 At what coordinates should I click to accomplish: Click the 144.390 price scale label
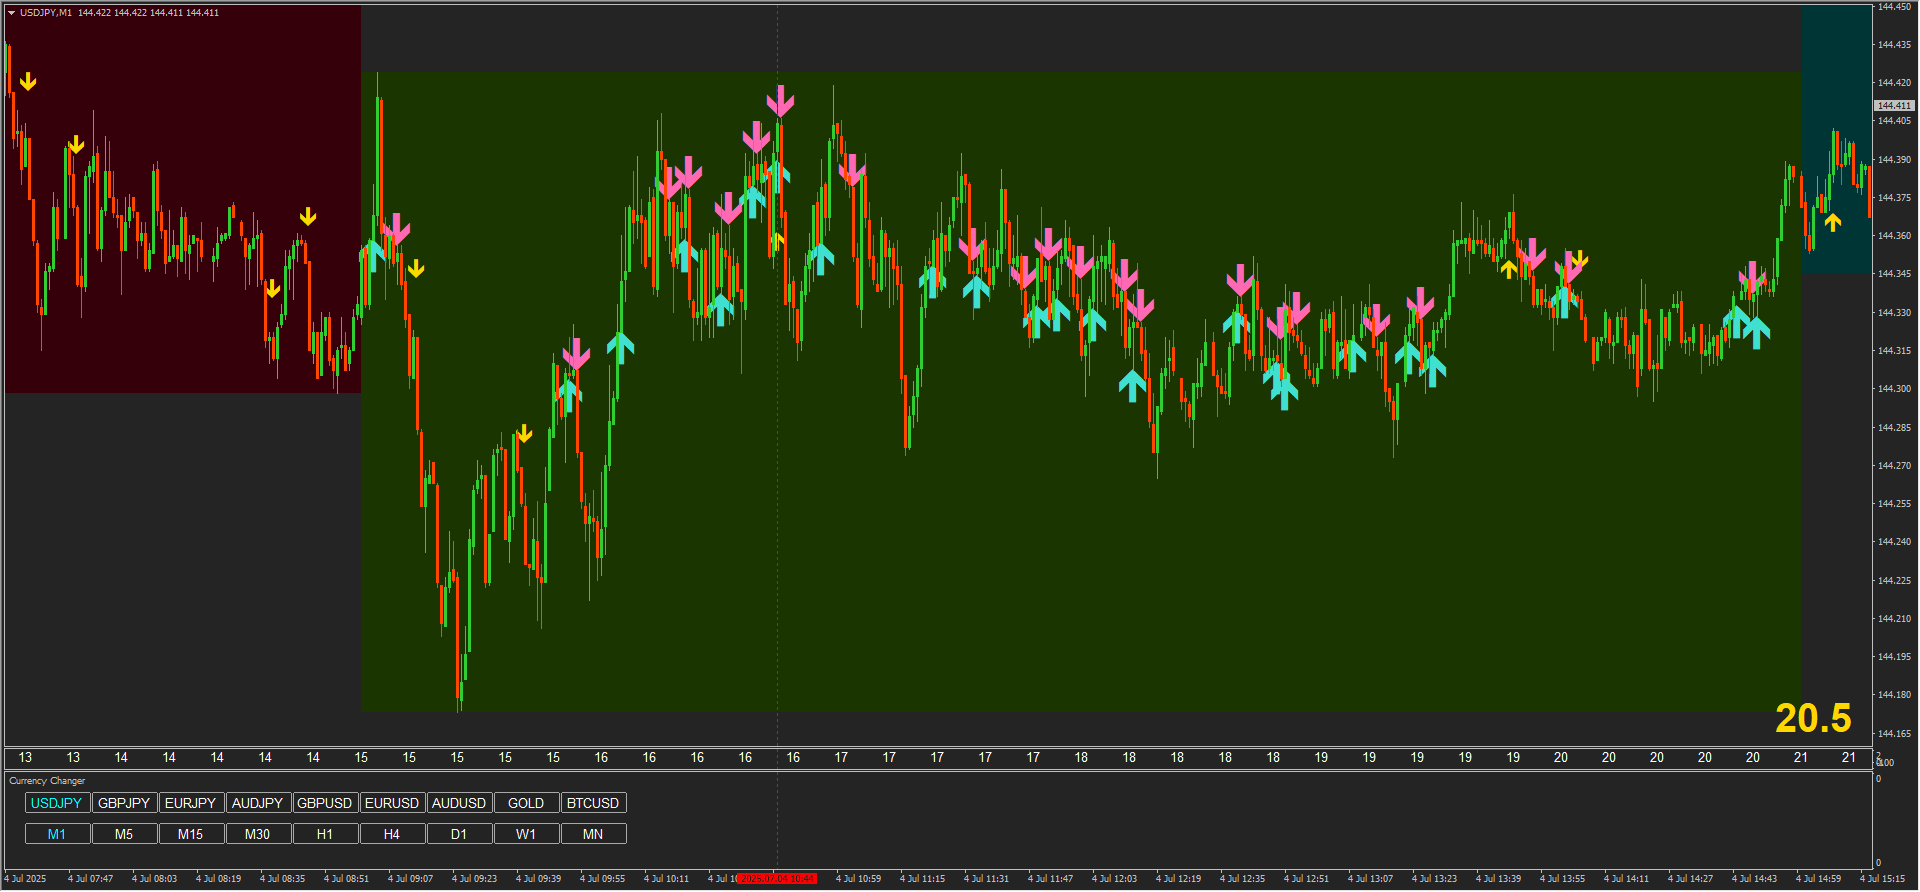point(1894,159)
